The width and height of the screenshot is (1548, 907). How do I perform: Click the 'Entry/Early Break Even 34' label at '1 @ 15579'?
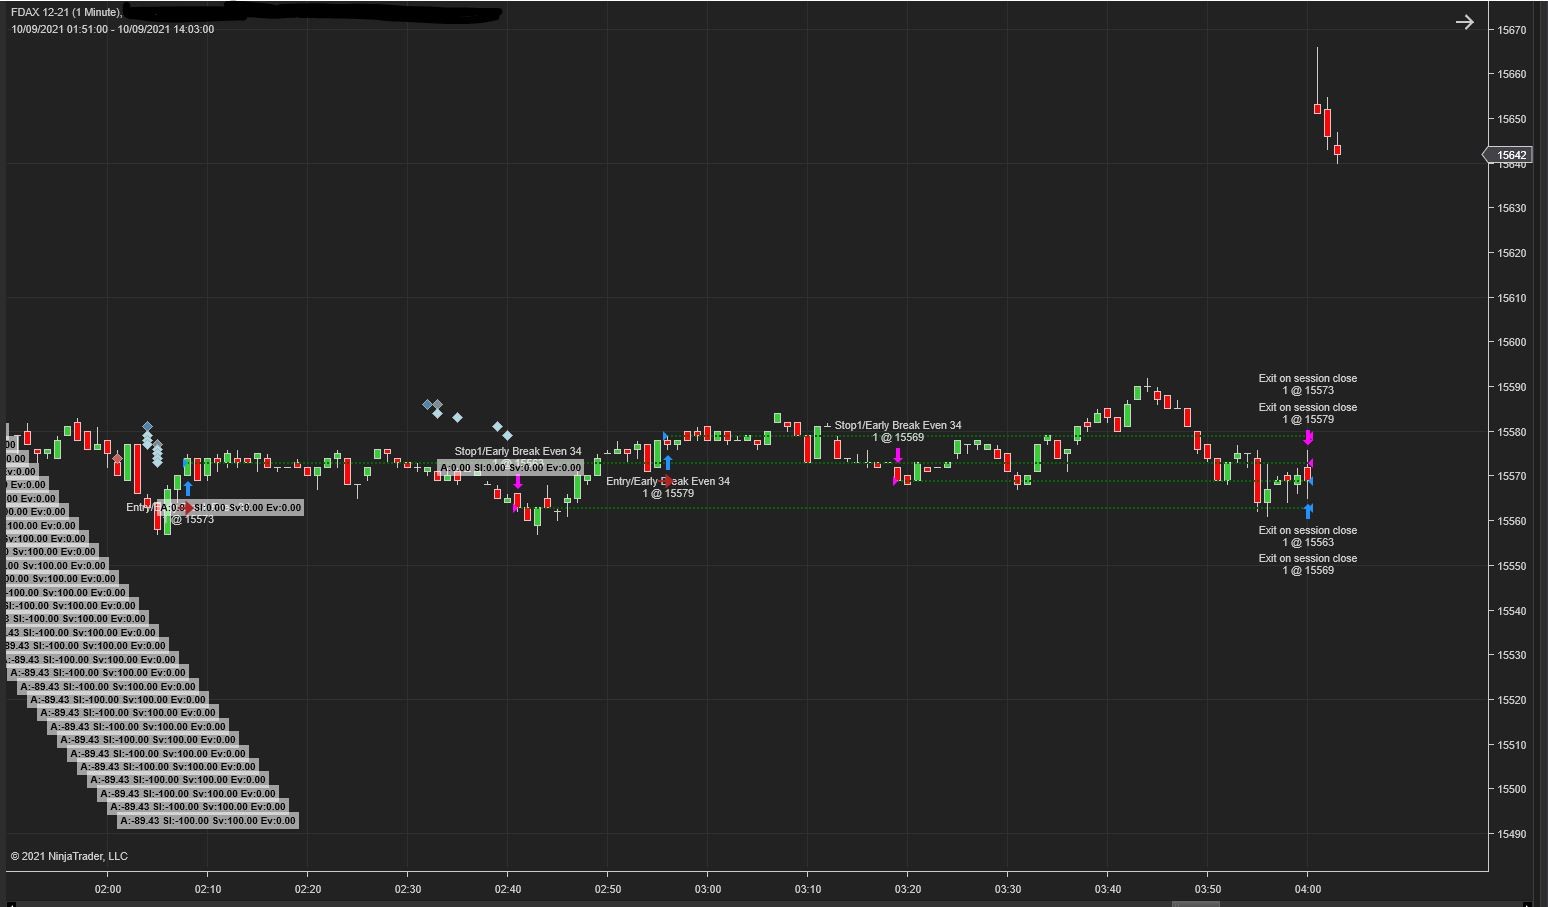tap(668, 487)
